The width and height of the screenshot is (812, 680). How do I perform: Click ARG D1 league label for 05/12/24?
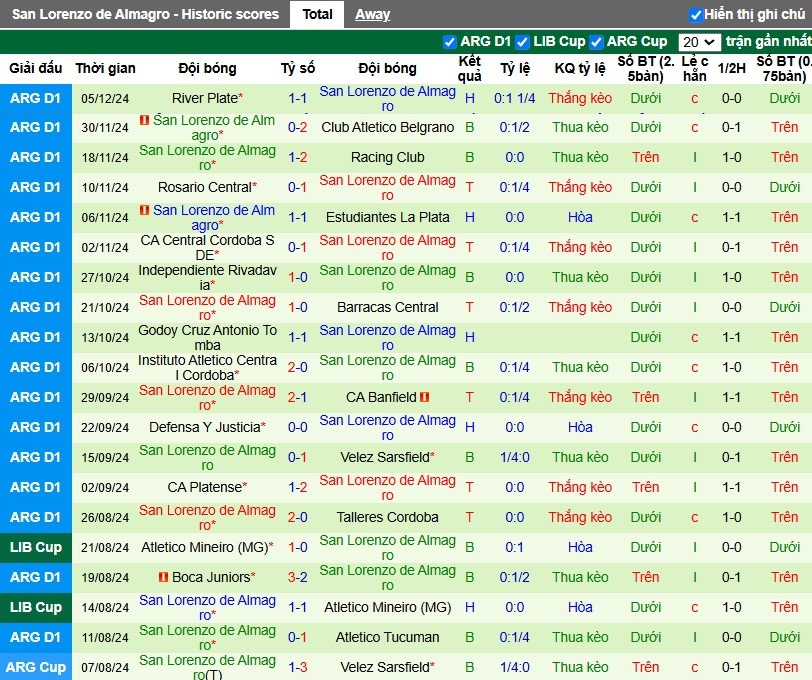[x=35, y=98]
